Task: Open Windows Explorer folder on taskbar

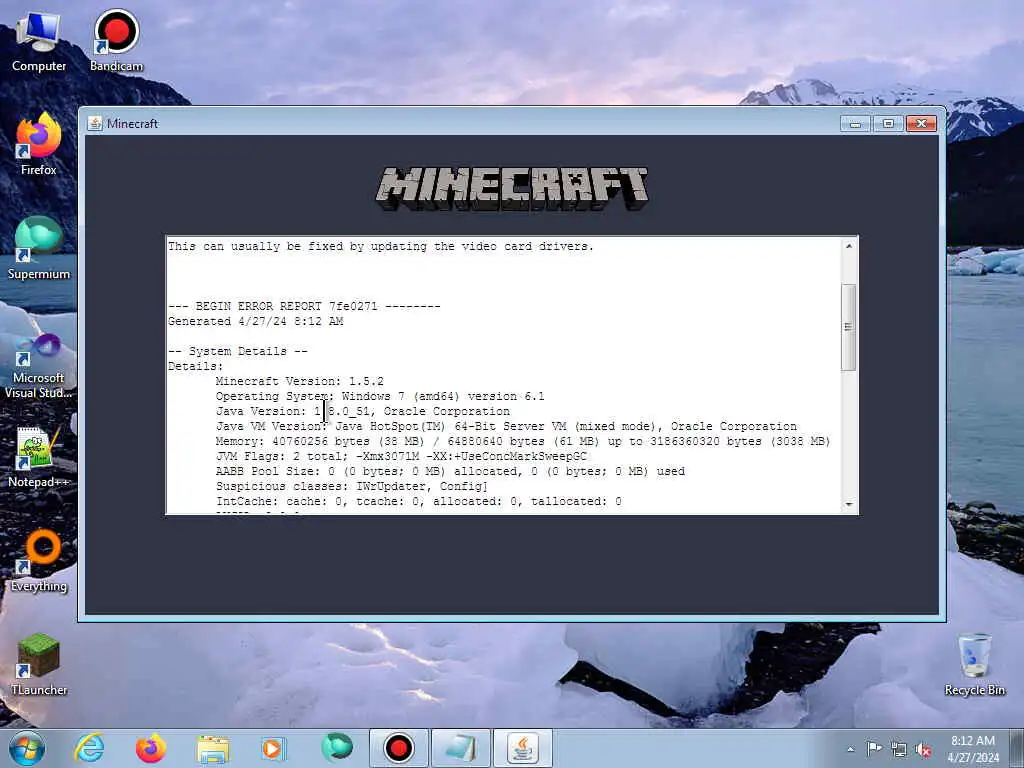Action: pos(213,748)
